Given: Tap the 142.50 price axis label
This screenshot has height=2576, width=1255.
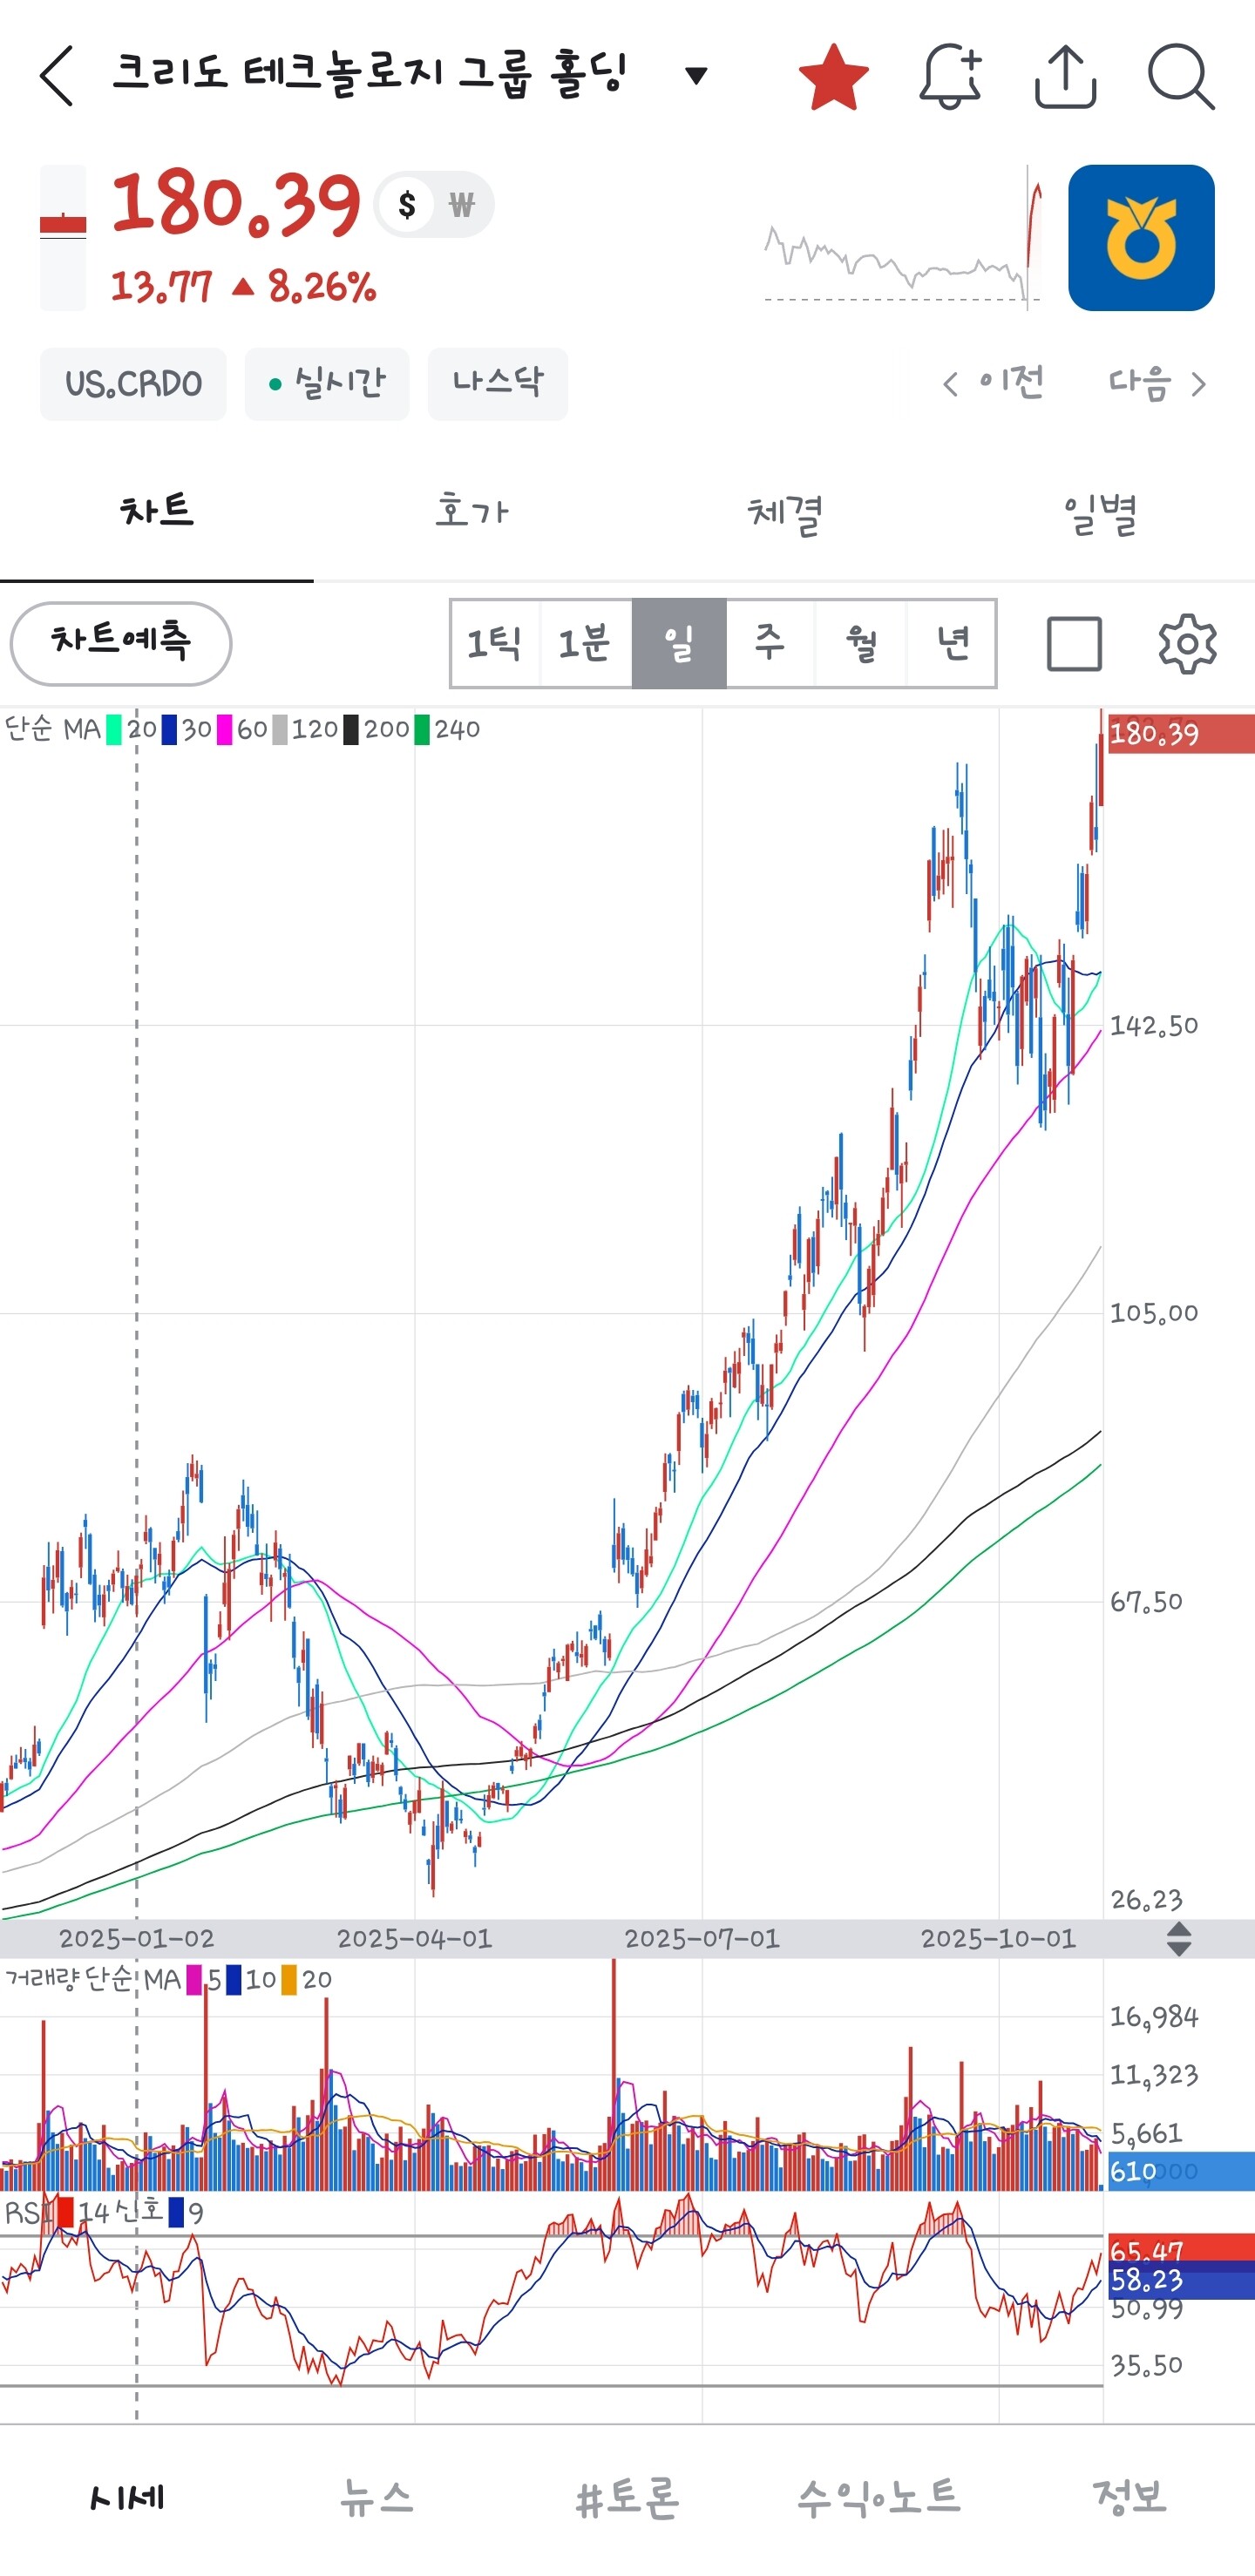Looking at the screenshot, I should pos(1154,1026).
